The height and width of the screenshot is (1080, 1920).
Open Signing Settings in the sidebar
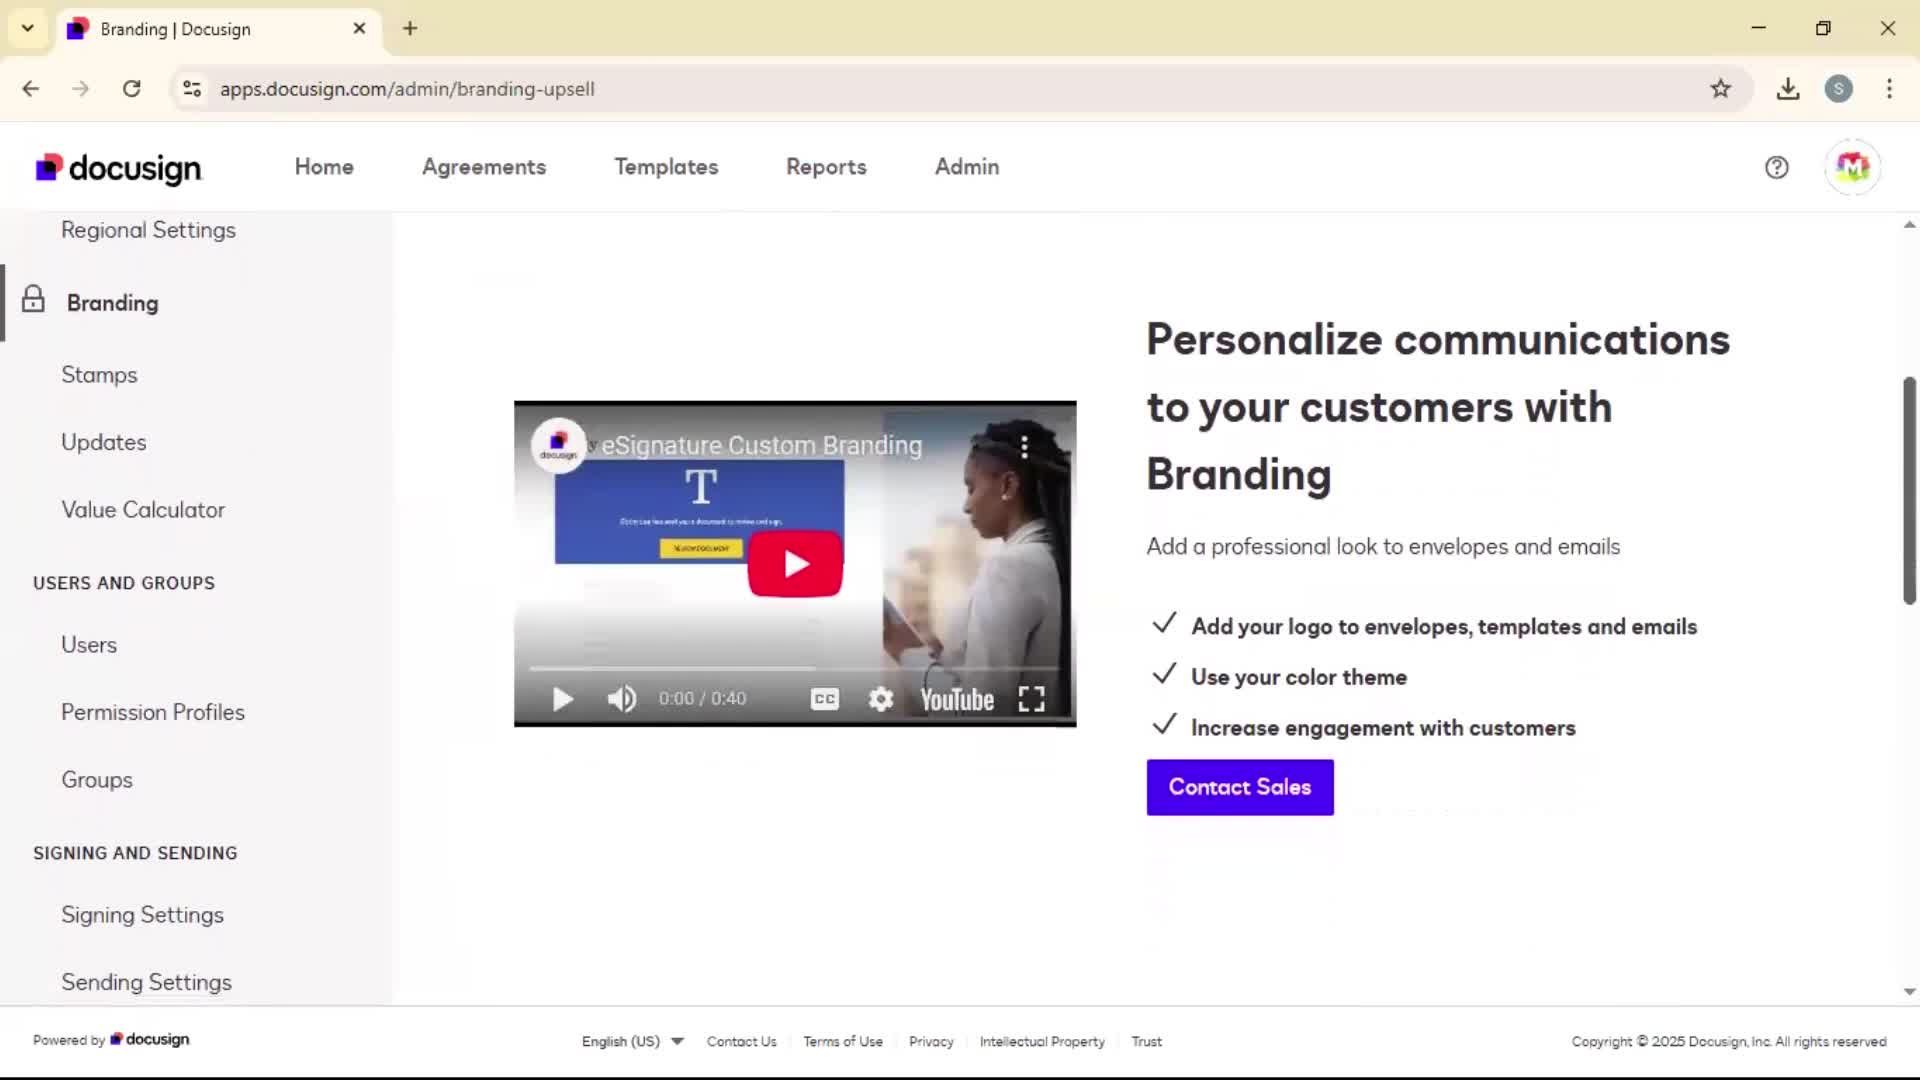142,915
